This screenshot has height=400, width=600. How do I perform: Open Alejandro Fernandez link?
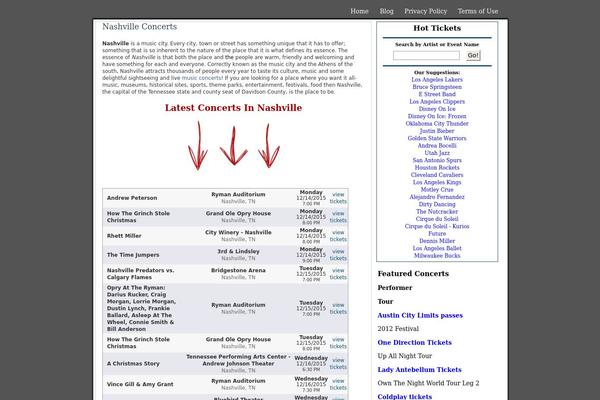pyautogui.click(x=437, y=197)
